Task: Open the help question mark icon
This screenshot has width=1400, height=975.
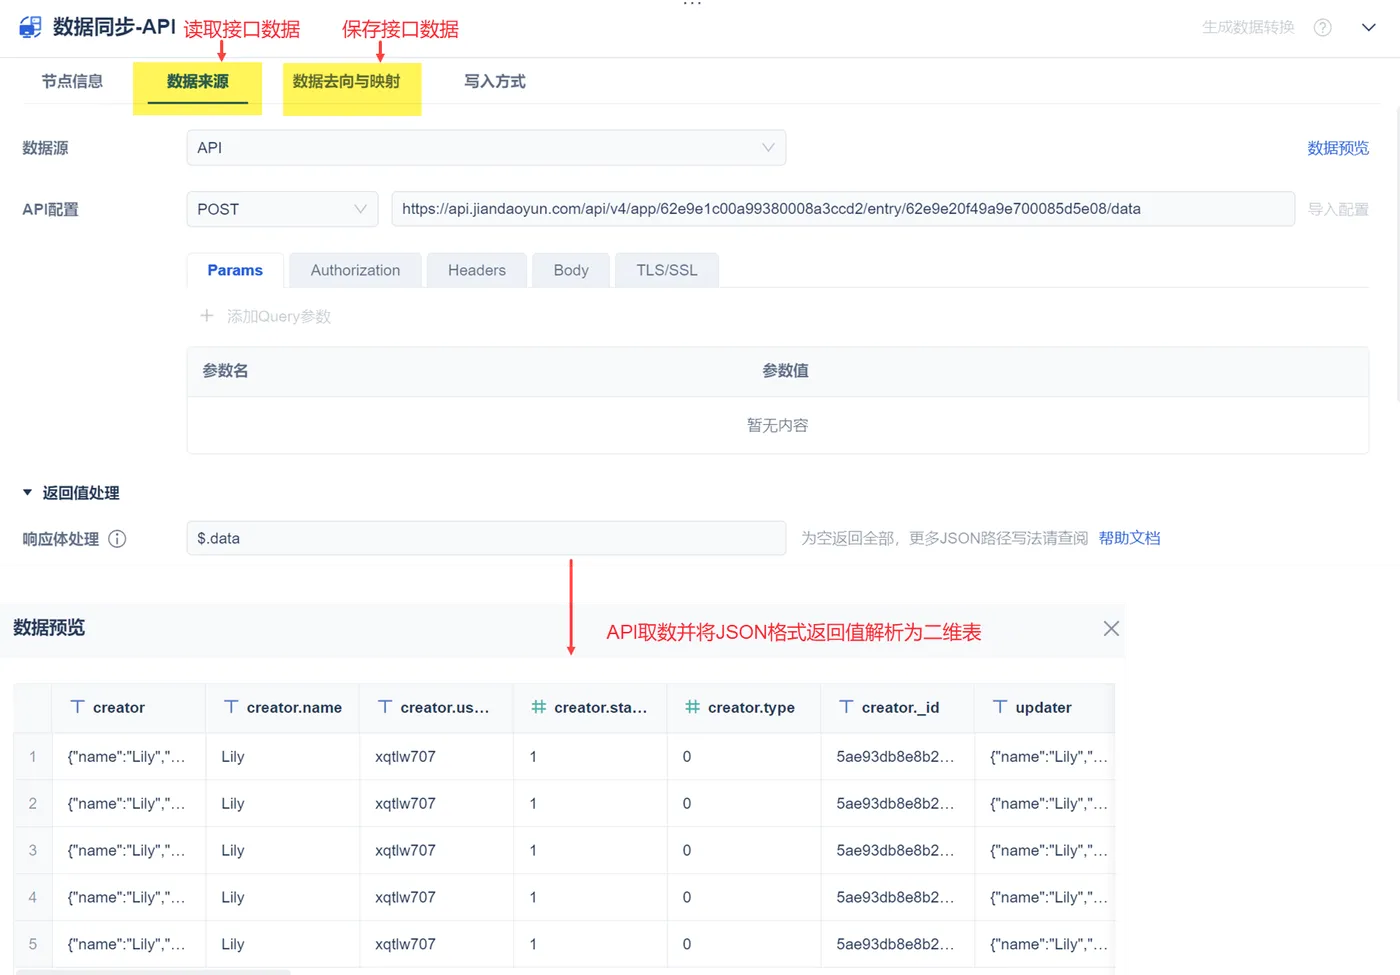Action: (1323, 28)
